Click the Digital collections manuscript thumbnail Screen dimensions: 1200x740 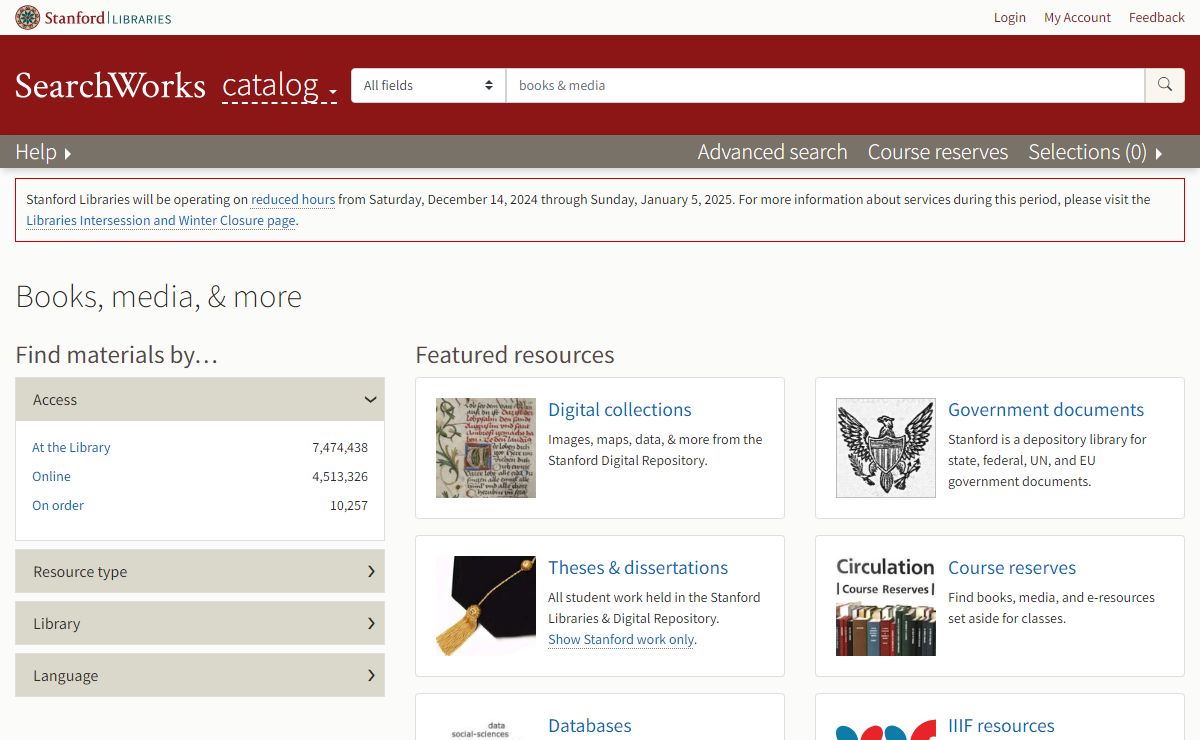[486, 448]
